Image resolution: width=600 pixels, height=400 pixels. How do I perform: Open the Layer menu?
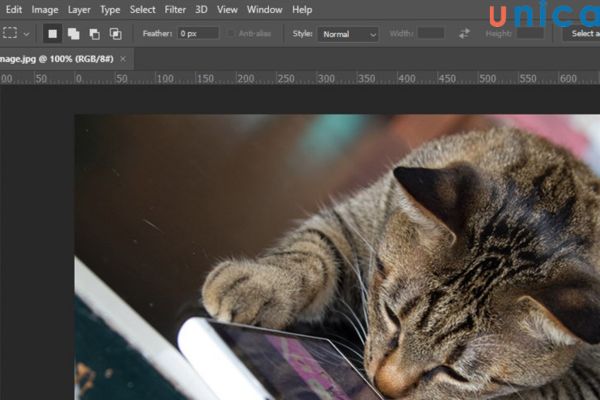(x=79, y=9)
